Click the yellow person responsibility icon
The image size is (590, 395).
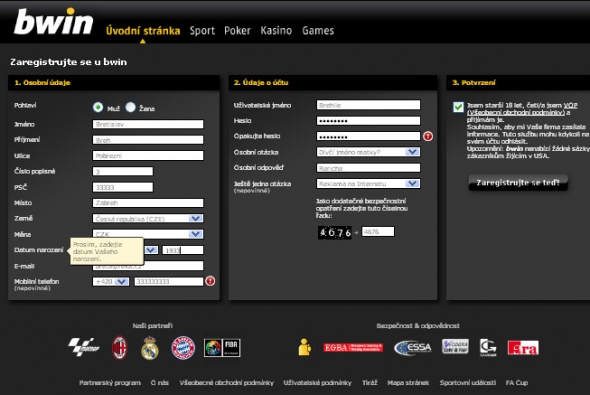[x=304, y=347]
